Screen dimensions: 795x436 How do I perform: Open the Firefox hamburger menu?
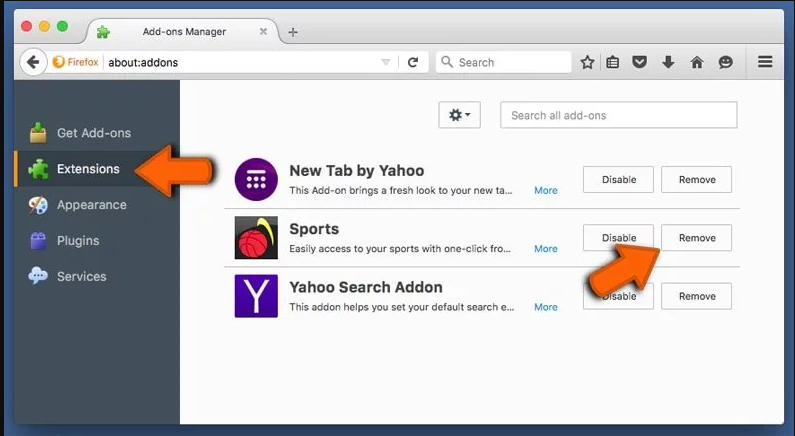click(x=765, y=62)
